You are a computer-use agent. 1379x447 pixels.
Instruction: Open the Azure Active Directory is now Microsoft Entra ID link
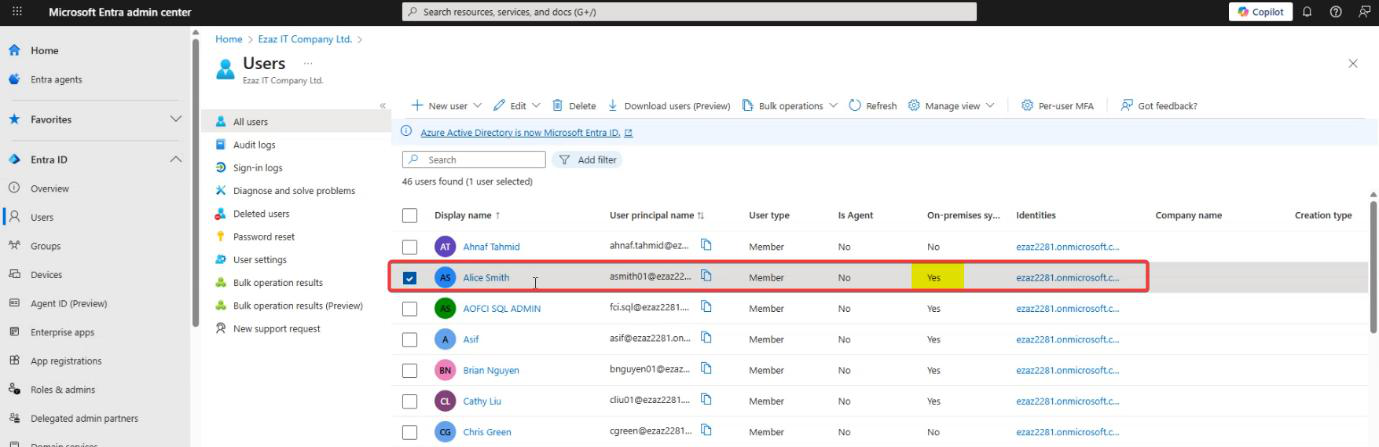(x=526, y=133)
